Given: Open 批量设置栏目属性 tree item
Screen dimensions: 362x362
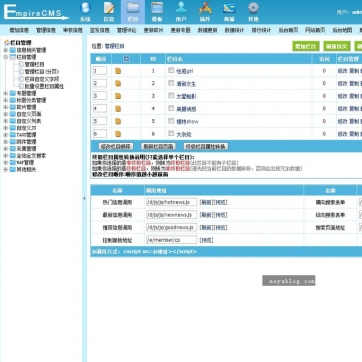Looking at the screenshot, I should [44, 86].
